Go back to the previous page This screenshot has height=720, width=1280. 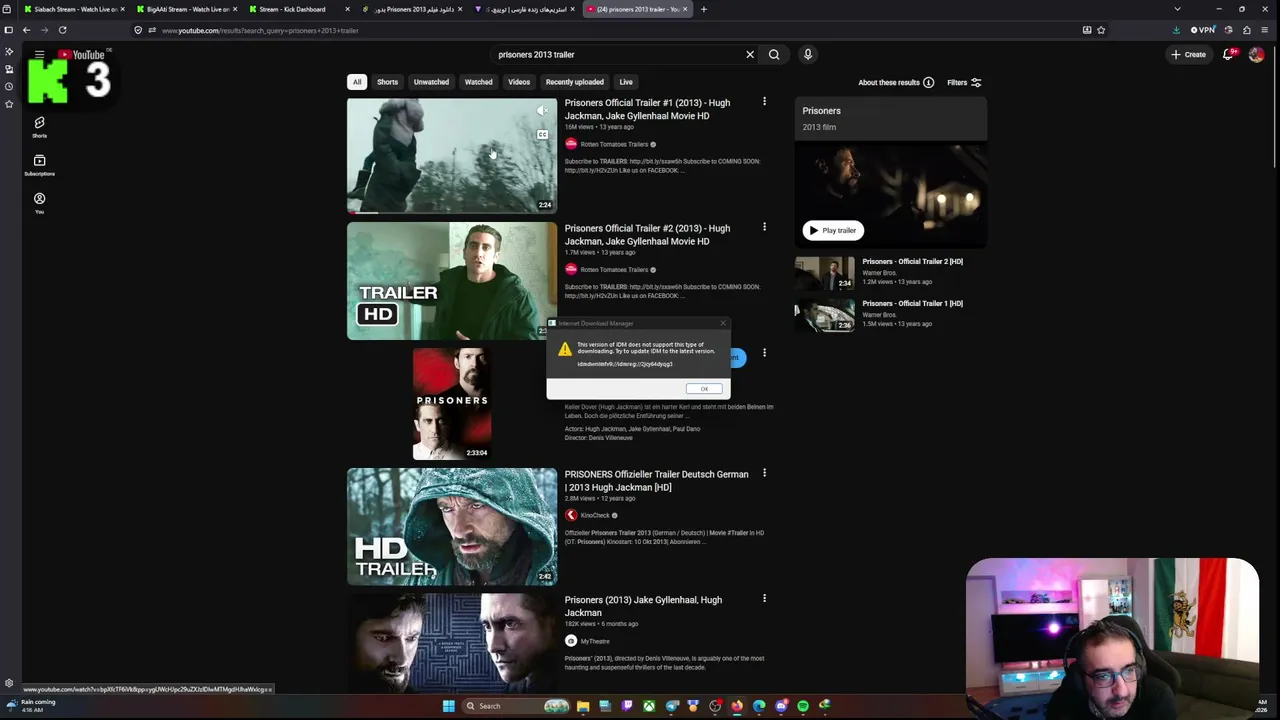coord(27,30)
